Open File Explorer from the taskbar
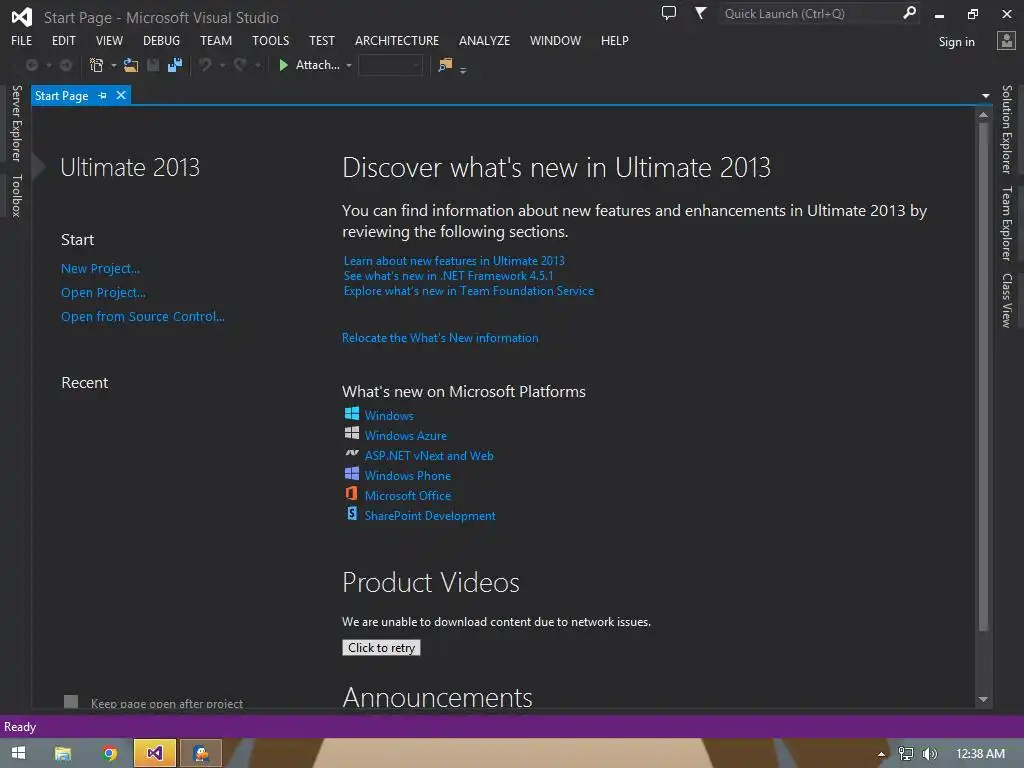This screenshot has width=1024, height=768. 63,754
